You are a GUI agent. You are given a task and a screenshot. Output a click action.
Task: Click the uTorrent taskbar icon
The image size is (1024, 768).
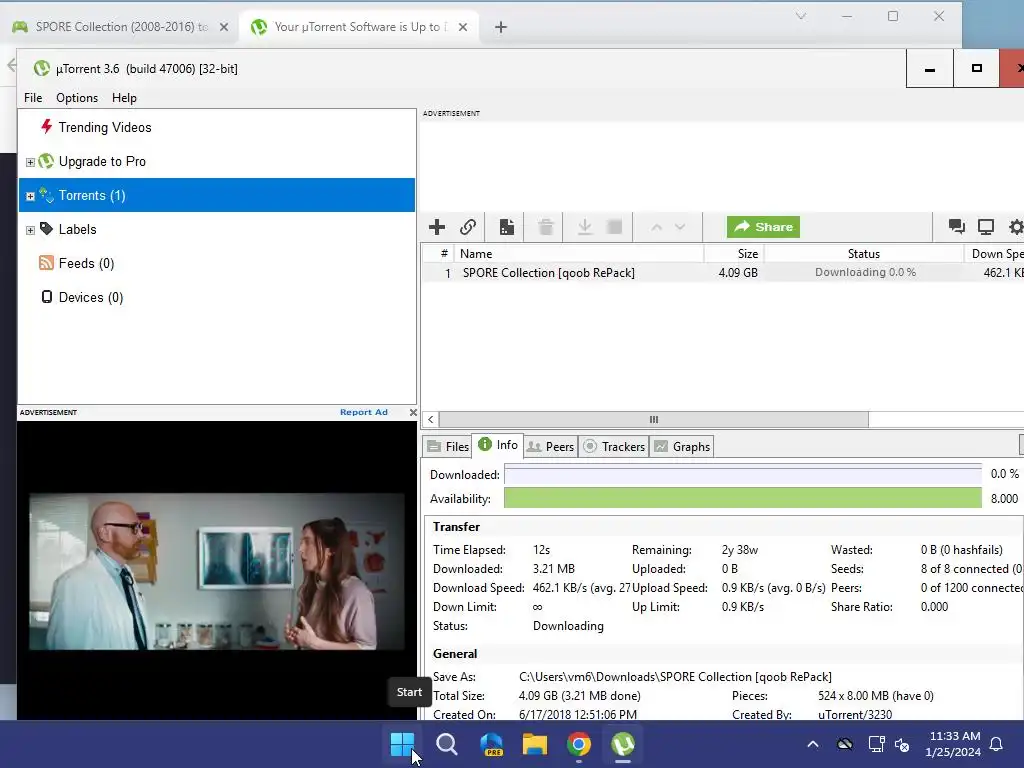(623, 744)
